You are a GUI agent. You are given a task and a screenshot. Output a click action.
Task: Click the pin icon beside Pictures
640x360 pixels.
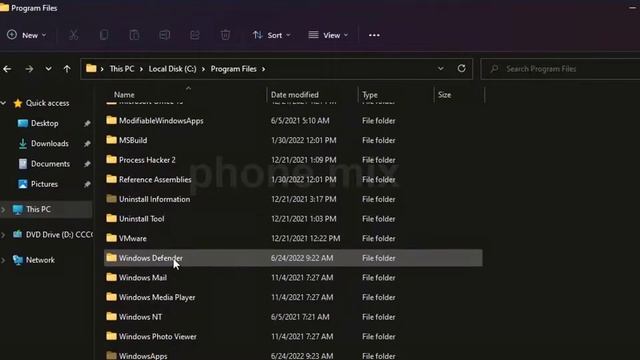[x=87, y=184]
